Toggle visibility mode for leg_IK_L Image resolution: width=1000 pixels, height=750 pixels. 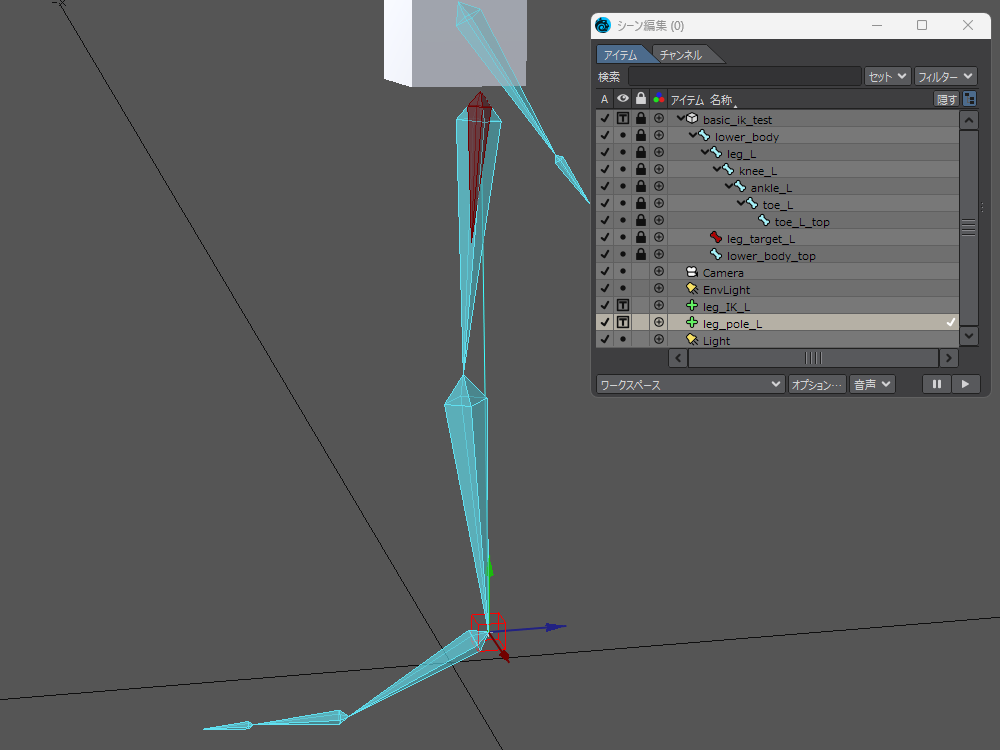[x=622, y=306]
